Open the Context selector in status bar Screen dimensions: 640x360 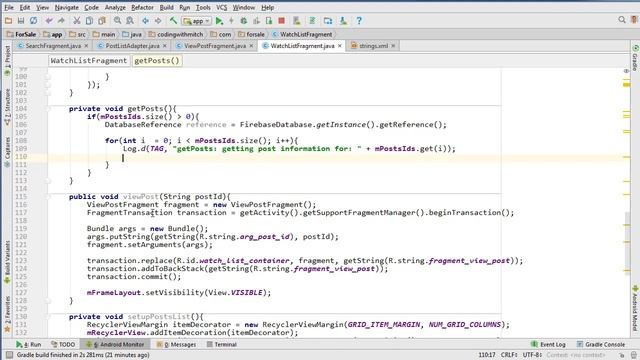click(x=576, y=355)
